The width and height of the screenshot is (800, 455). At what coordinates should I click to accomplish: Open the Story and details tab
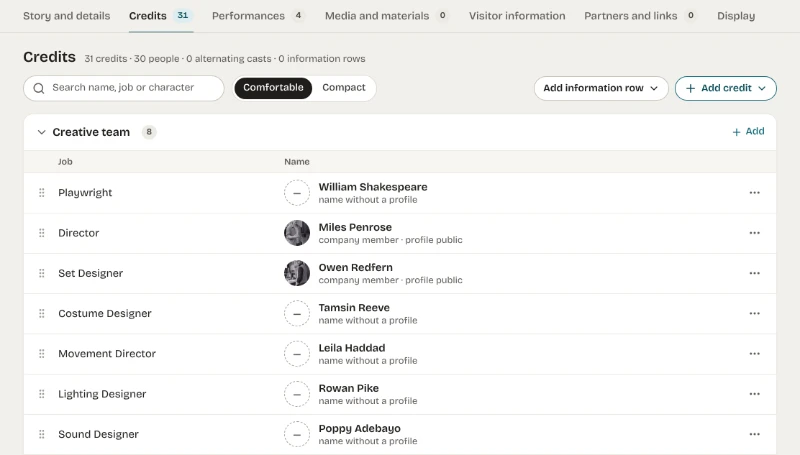tap(66, 16)
